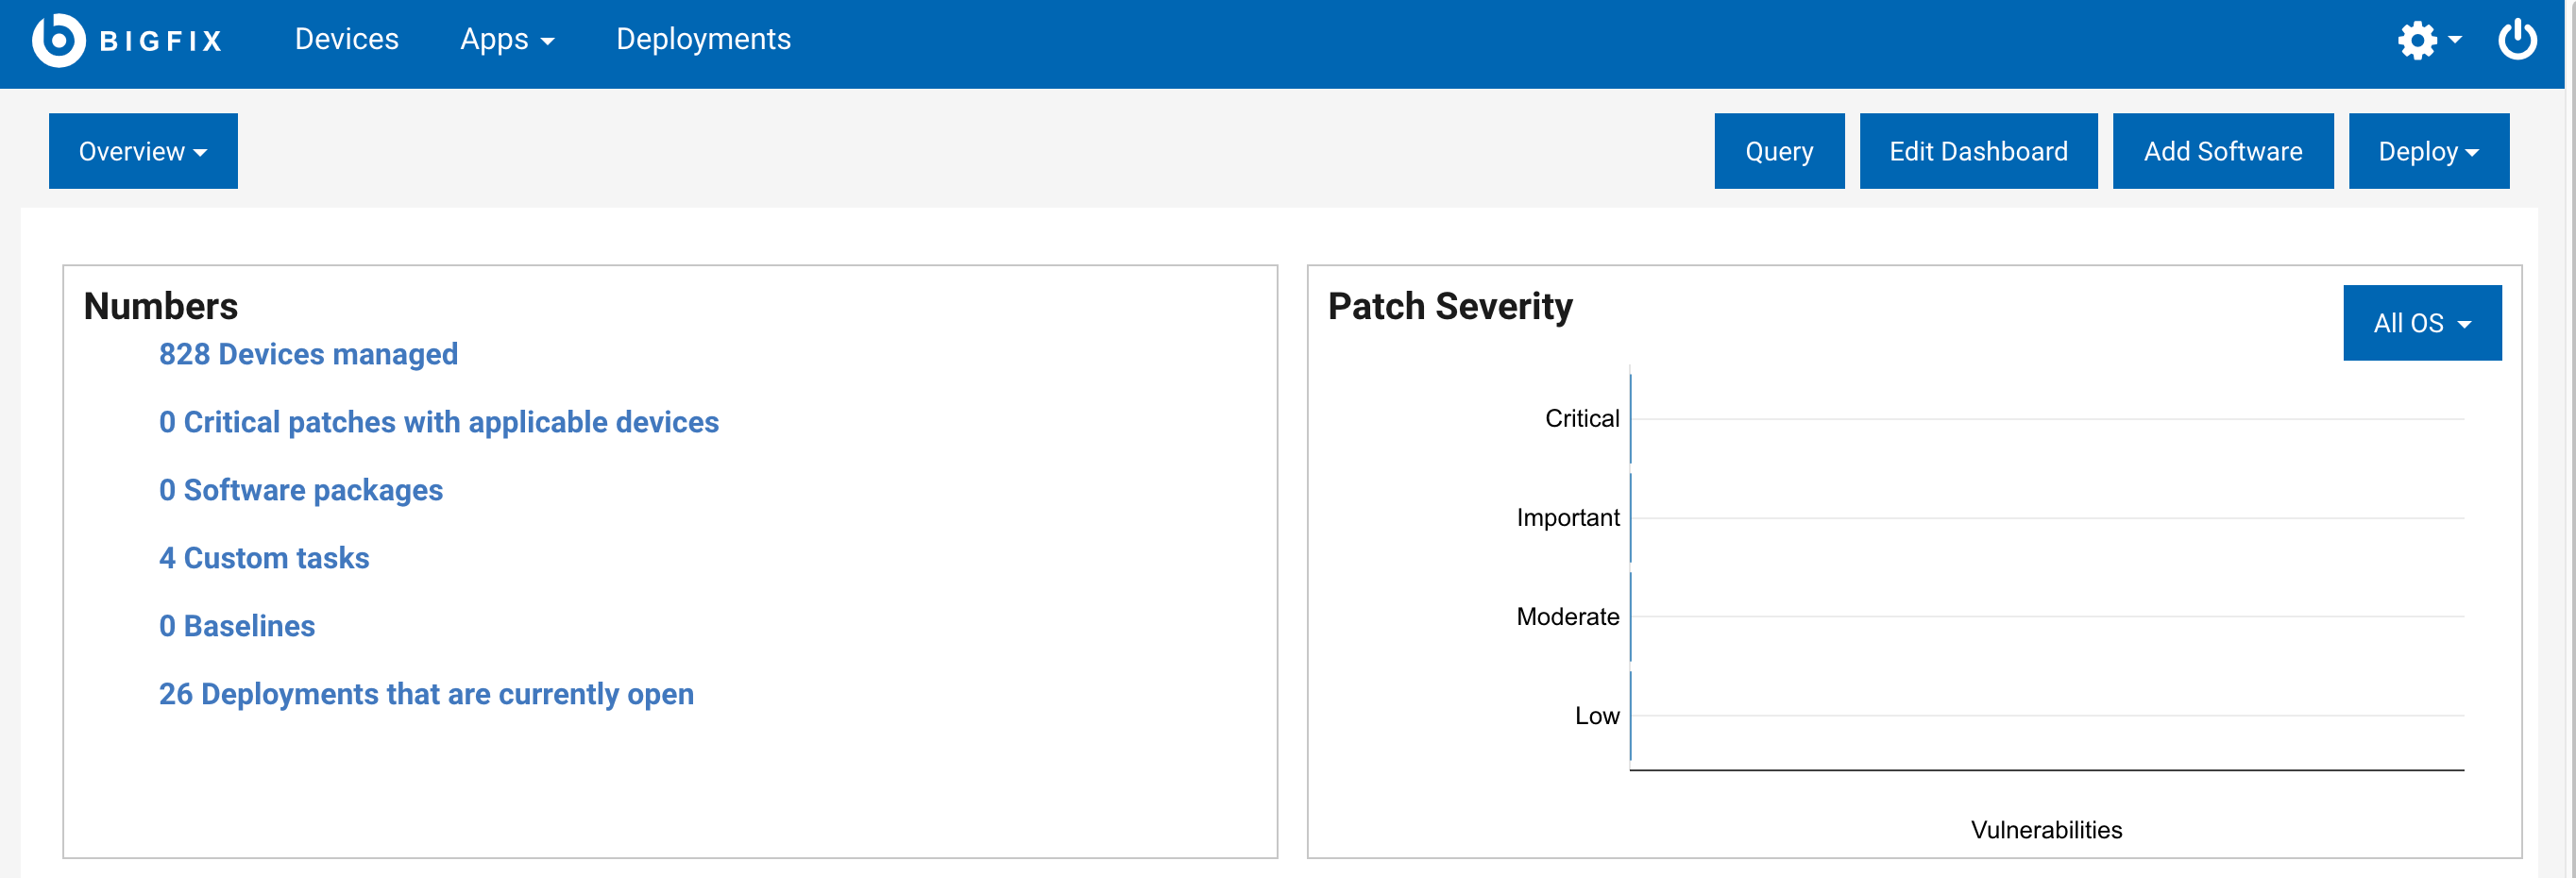Navigate to the Devices page

[x=346, y=40]
